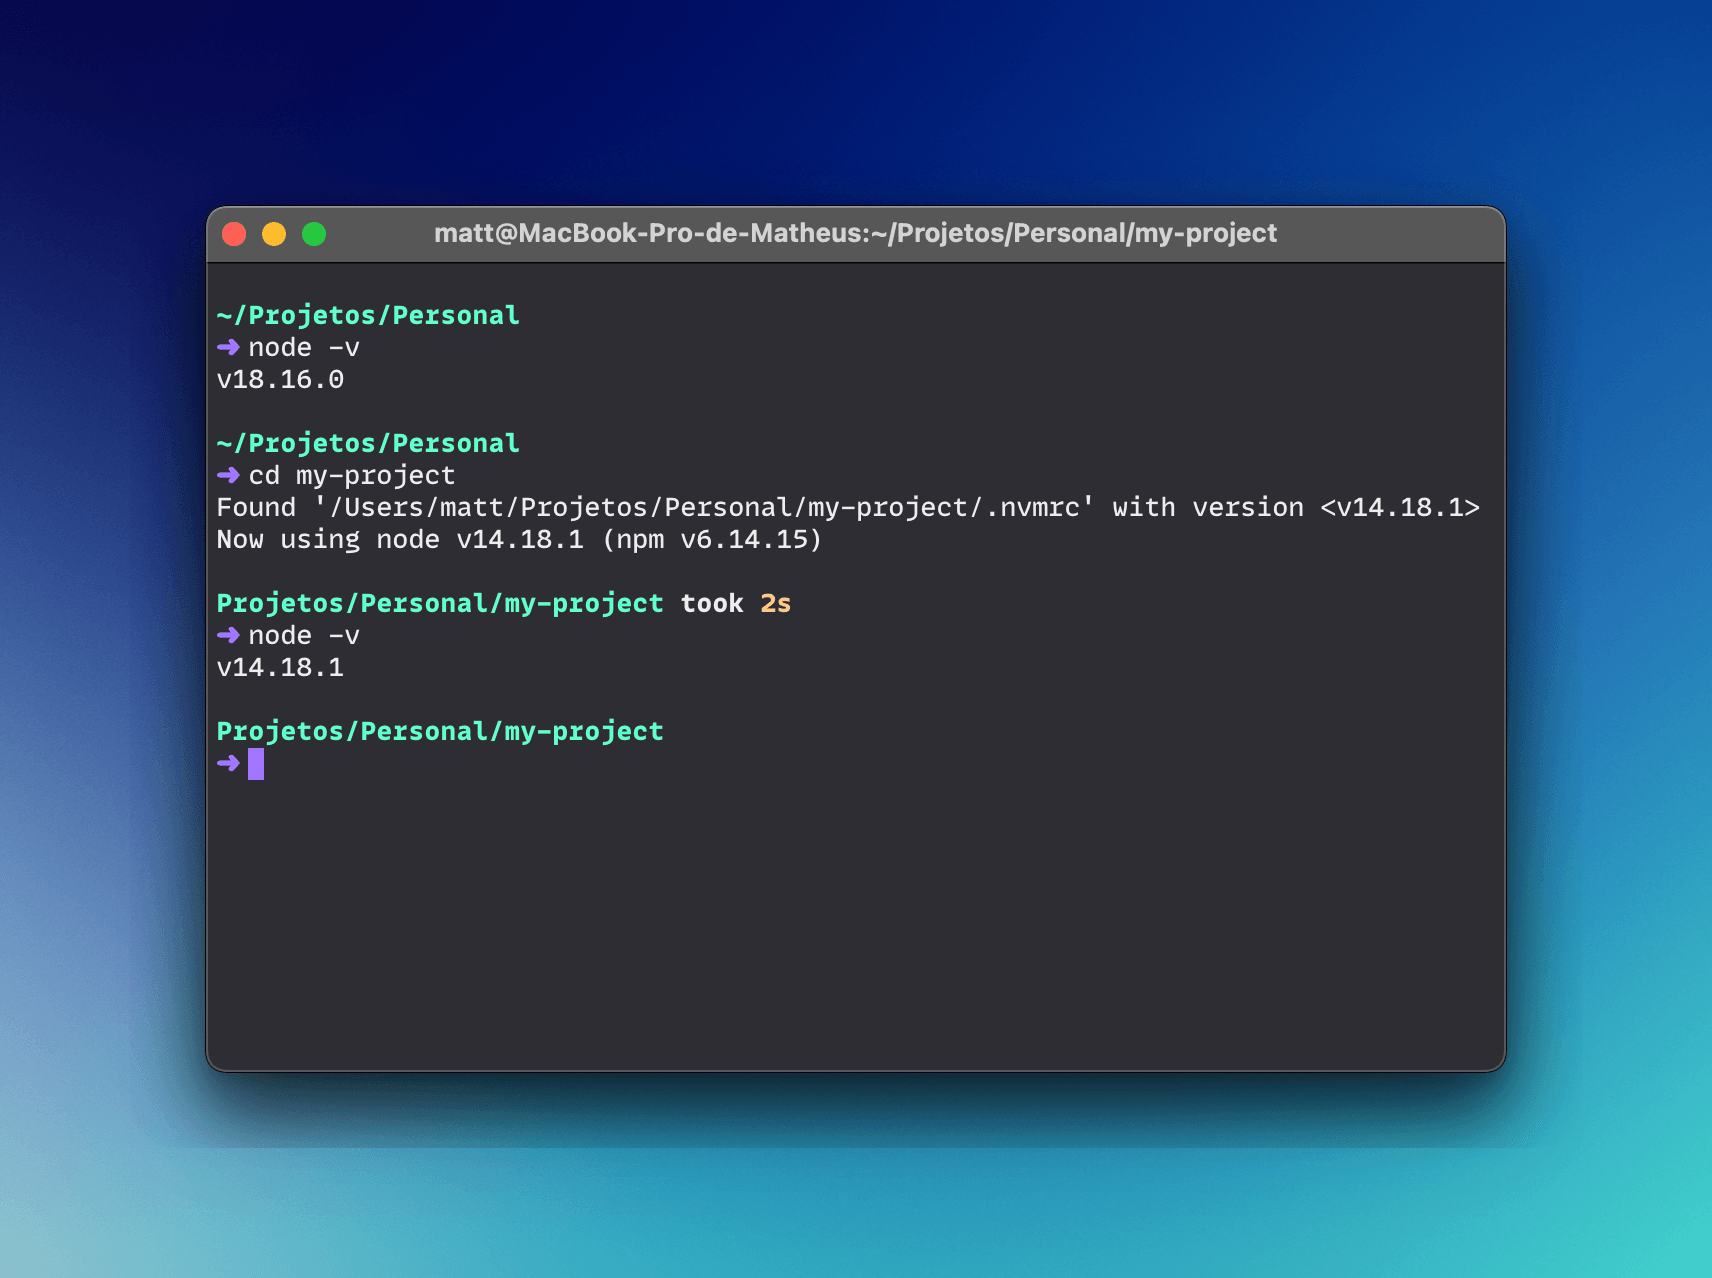
Task: Select the 'v14.18.1' version output
Action: 280,667
